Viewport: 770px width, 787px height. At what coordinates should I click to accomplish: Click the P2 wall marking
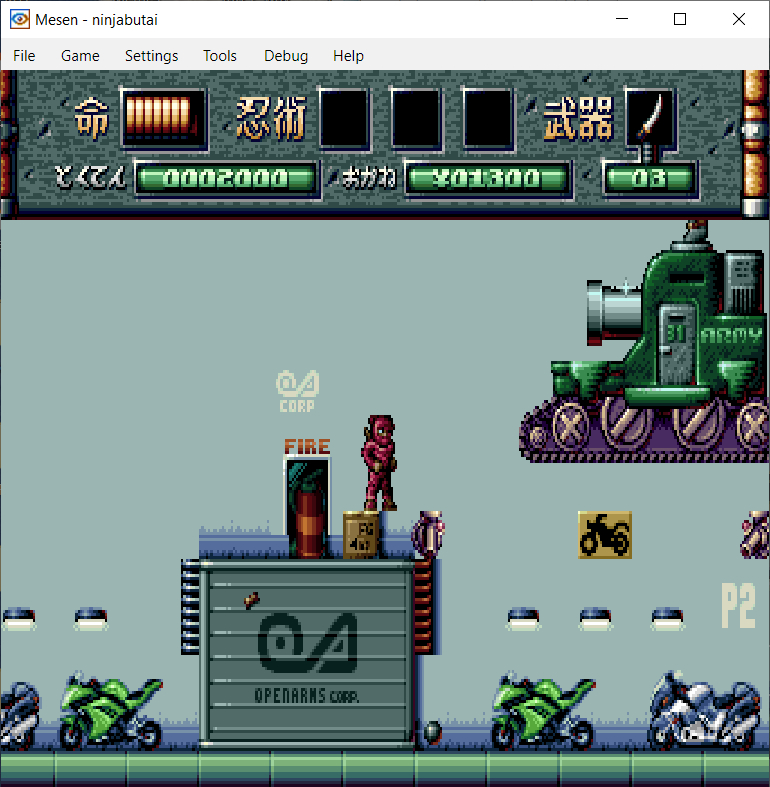point(738,605)
